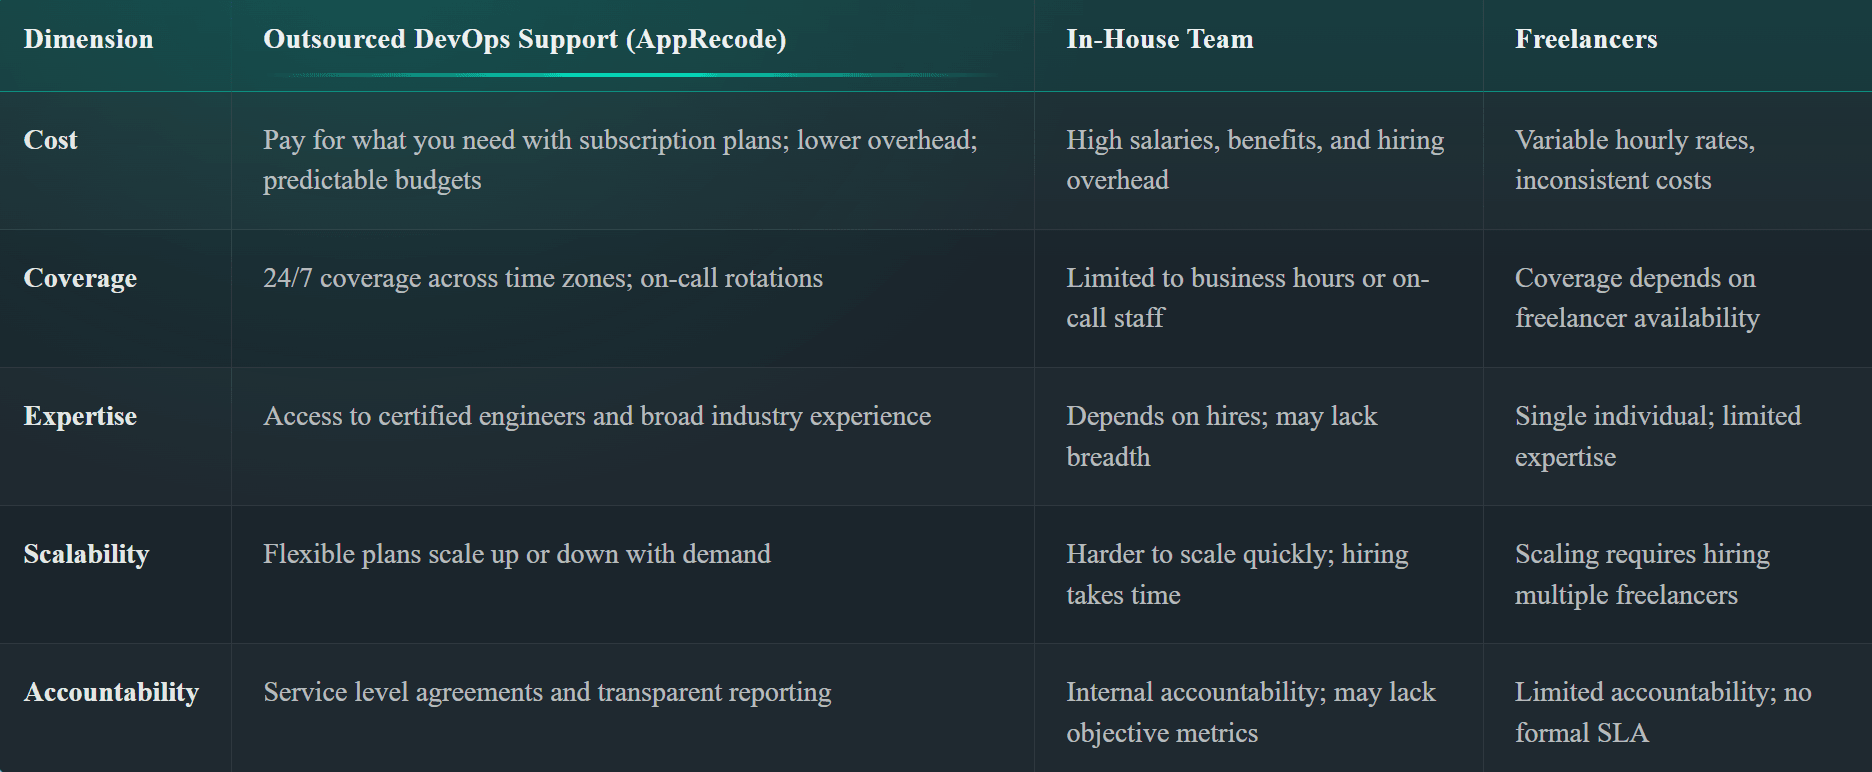Image resolution: width=1872 pixels, height=772 pixels.
Task: Select the Scalability row label
Action: 86,554
